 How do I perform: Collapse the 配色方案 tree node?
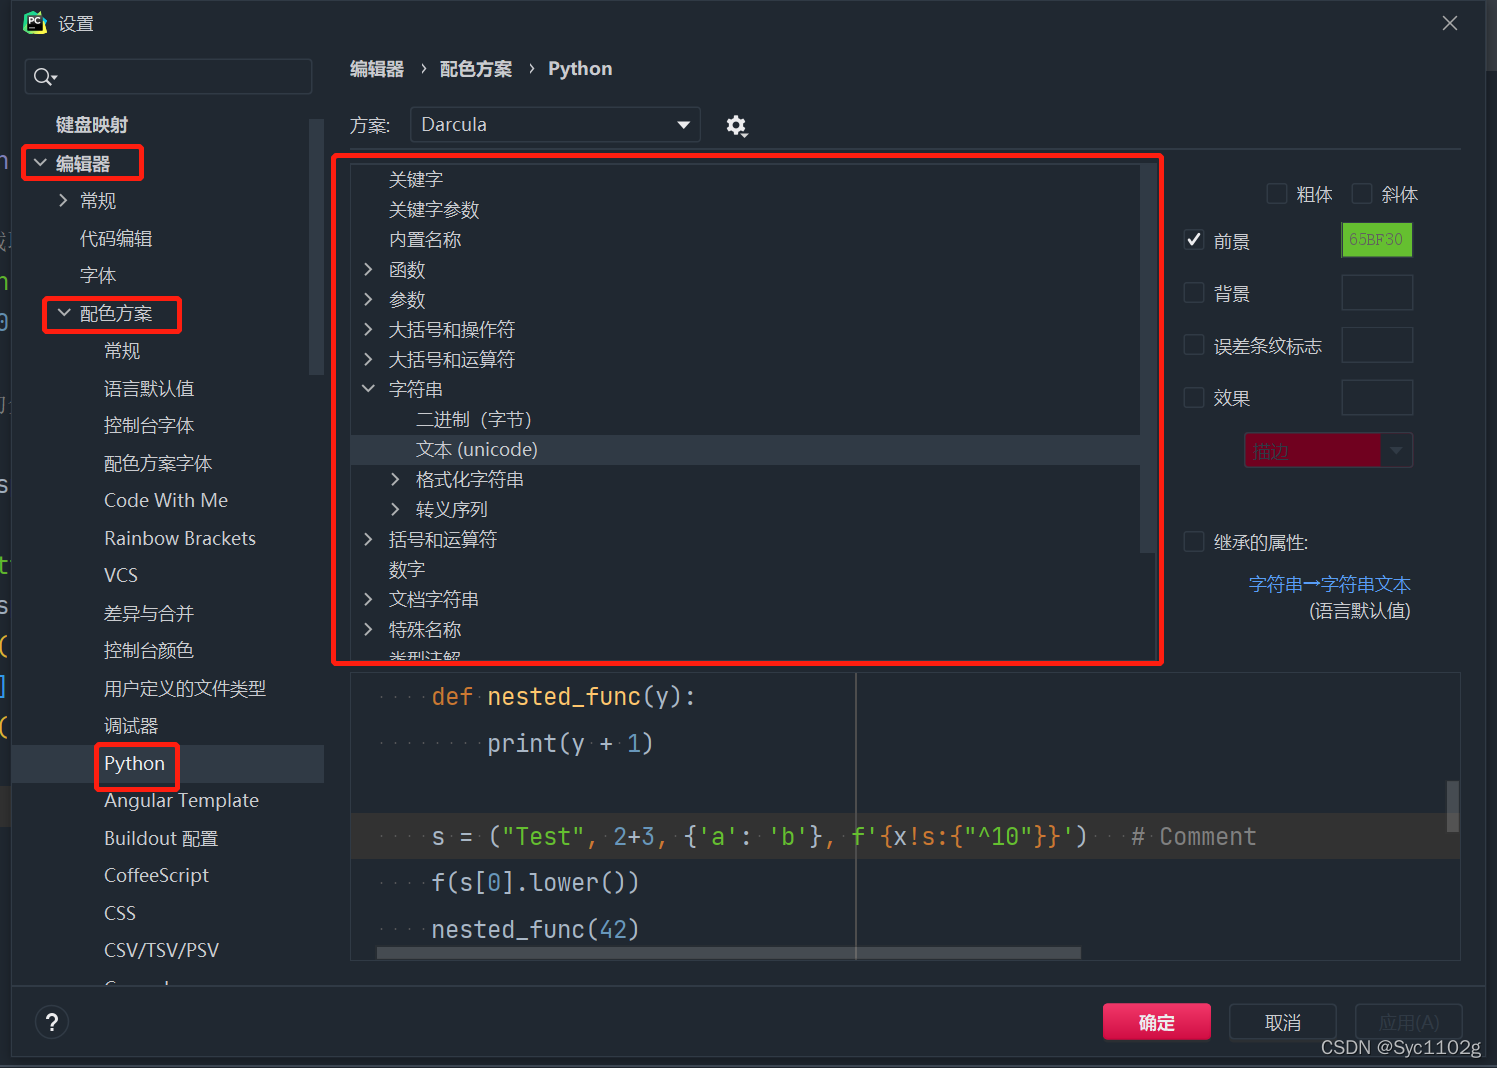click(x=64, y=313)
